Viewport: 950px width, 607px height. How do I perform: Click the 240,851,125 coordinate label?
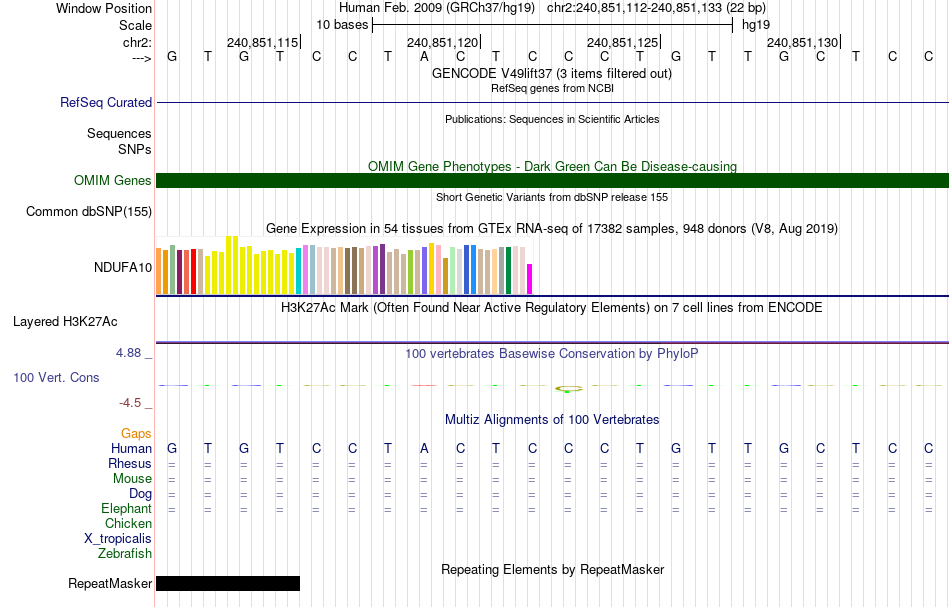point(622,42)
